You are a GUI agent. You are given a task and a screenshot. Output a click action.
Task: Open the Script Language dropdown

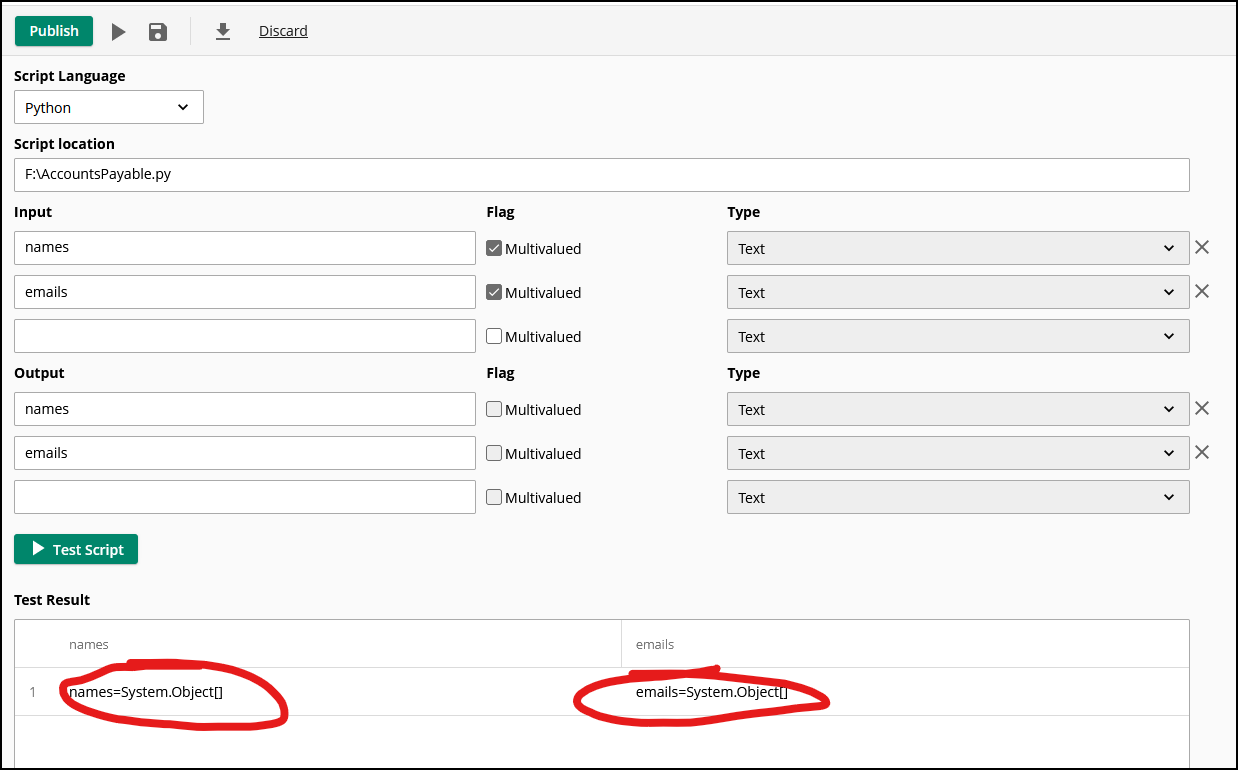[x=109, y=107]
